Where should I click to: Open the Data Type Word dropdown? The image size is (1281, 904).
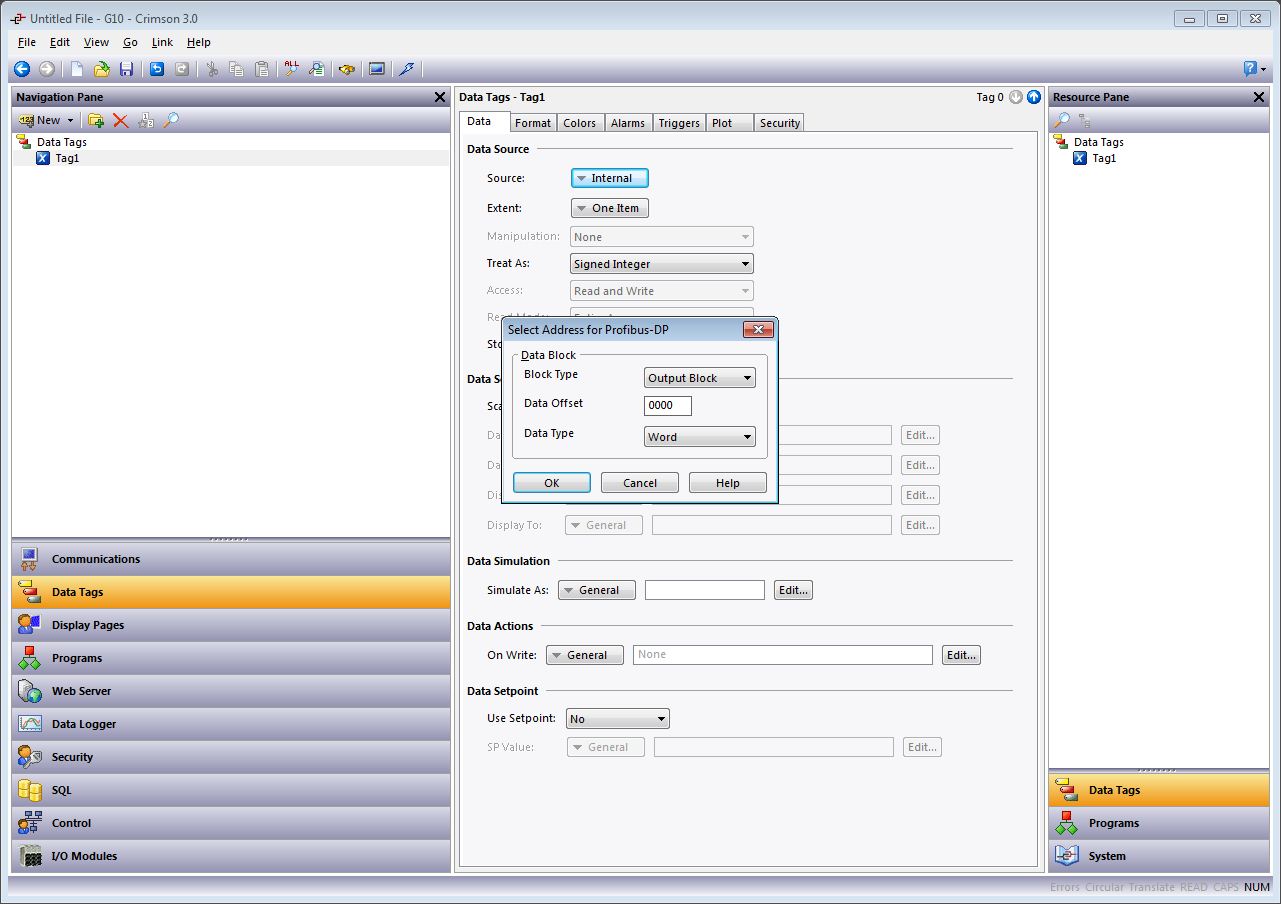700,437
